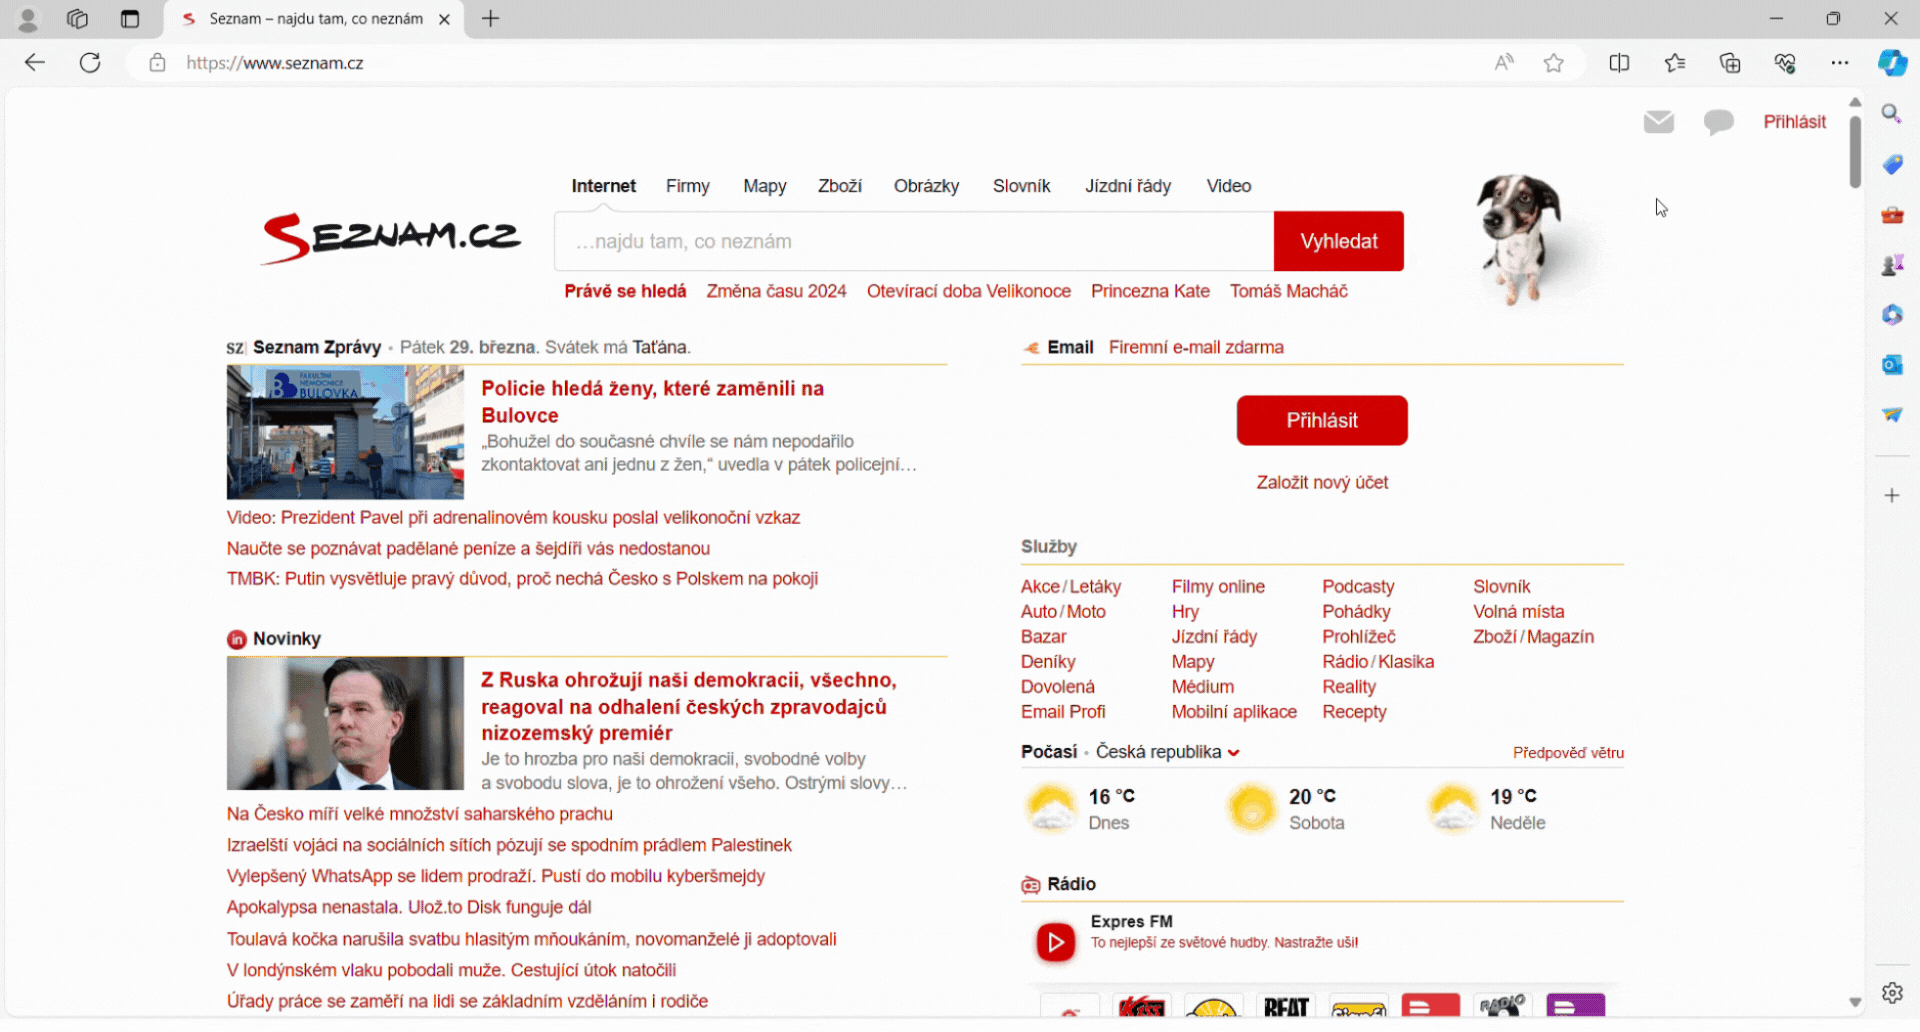Select the Slovník search tab
Viewport: 1920px width, 1032px height.
coord(1022,186)
